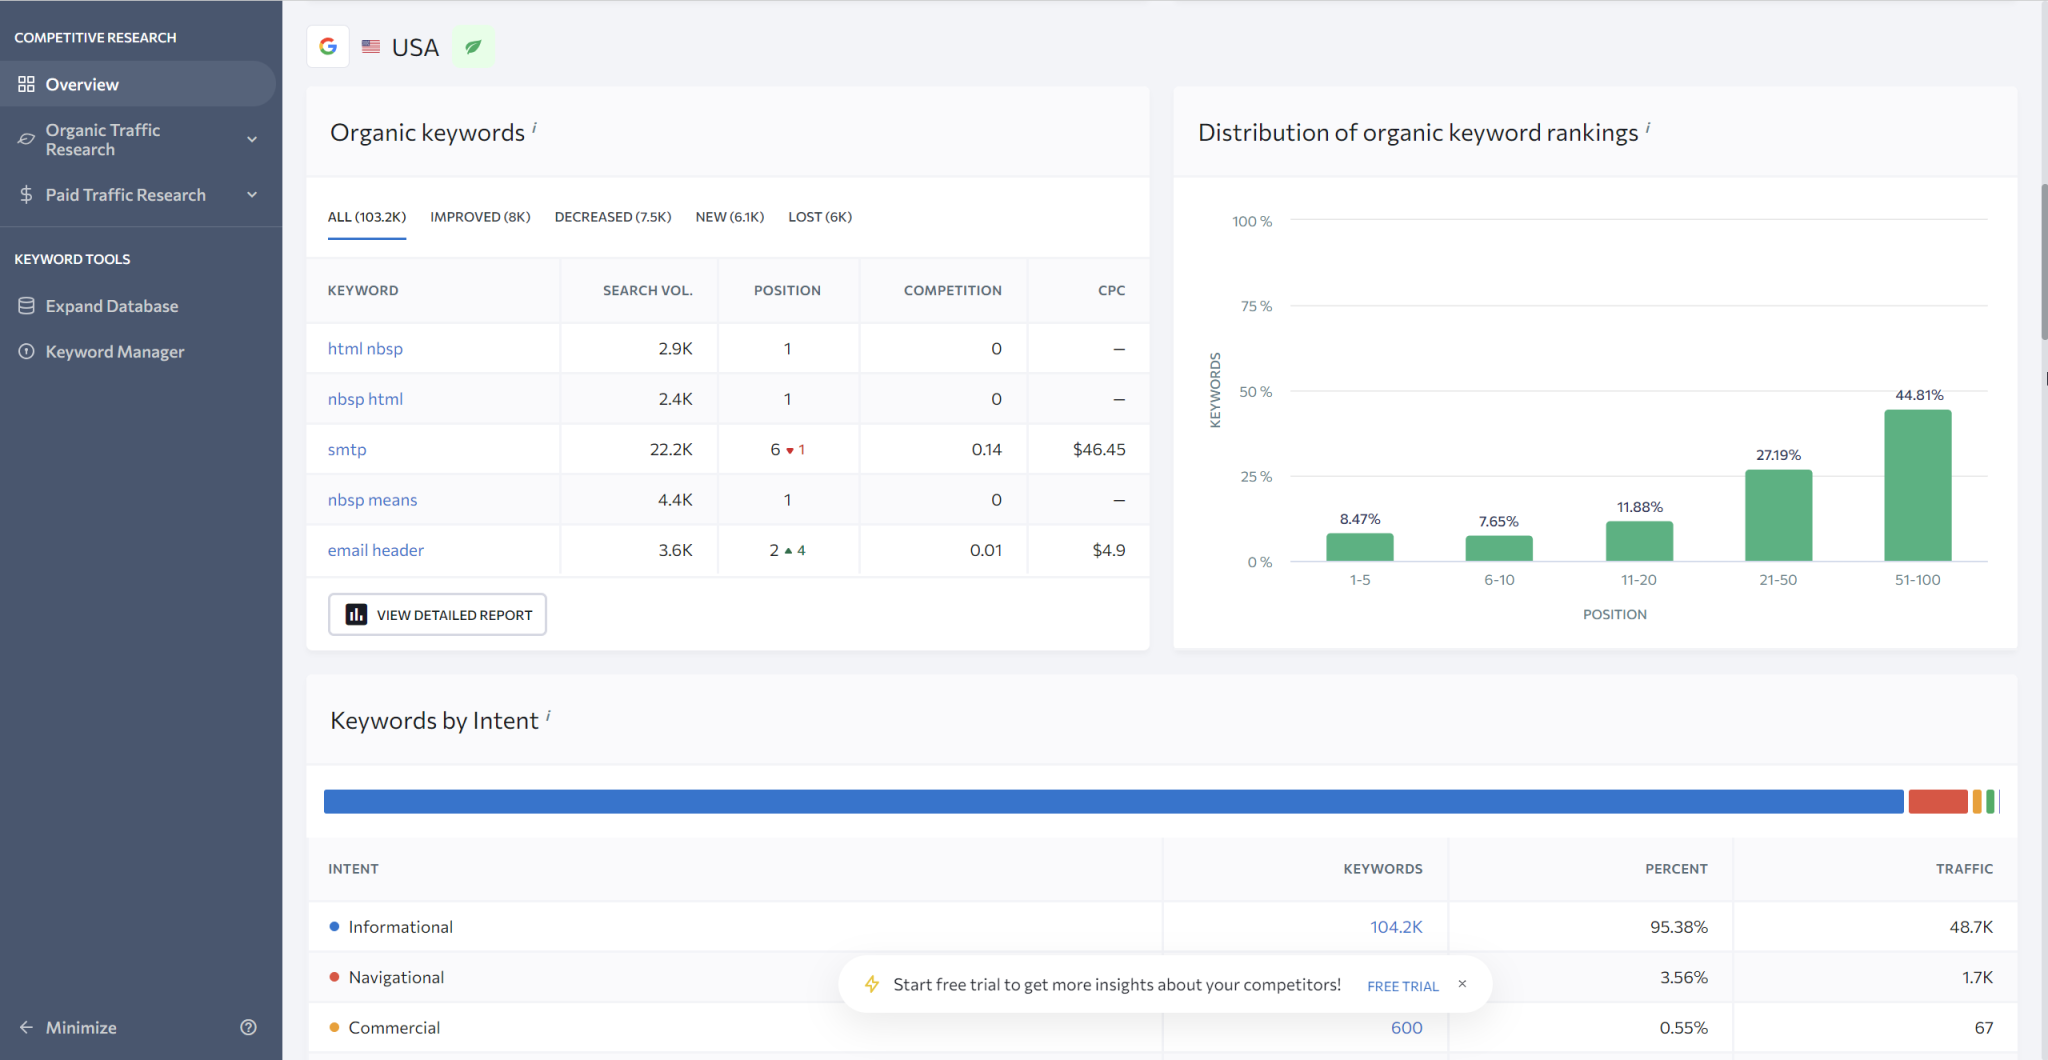Start the FREE TRIAL
Screen dimensions: 2048x1060
1401,985
